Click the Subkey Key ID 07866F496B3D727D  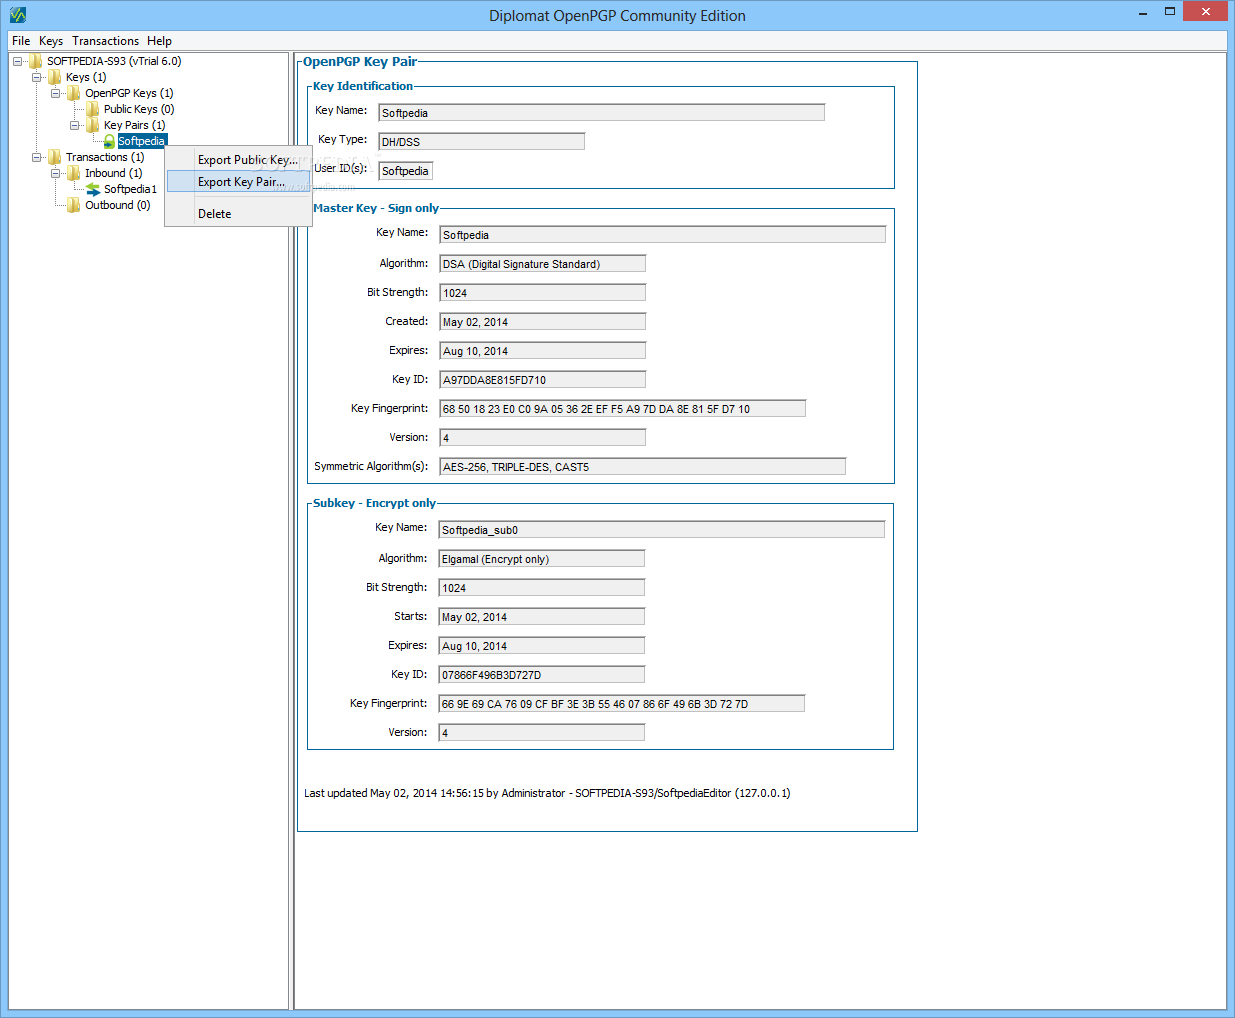[541, 675]
